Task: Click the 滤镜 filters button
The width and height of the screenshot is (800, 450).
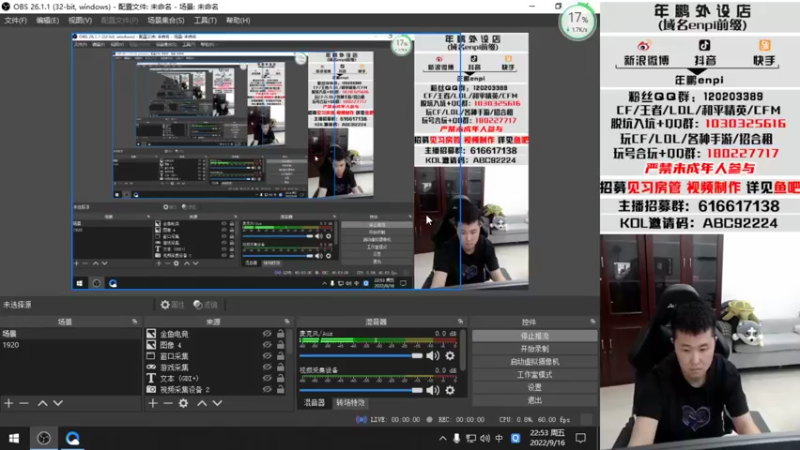Action: [x=206, y=305]
